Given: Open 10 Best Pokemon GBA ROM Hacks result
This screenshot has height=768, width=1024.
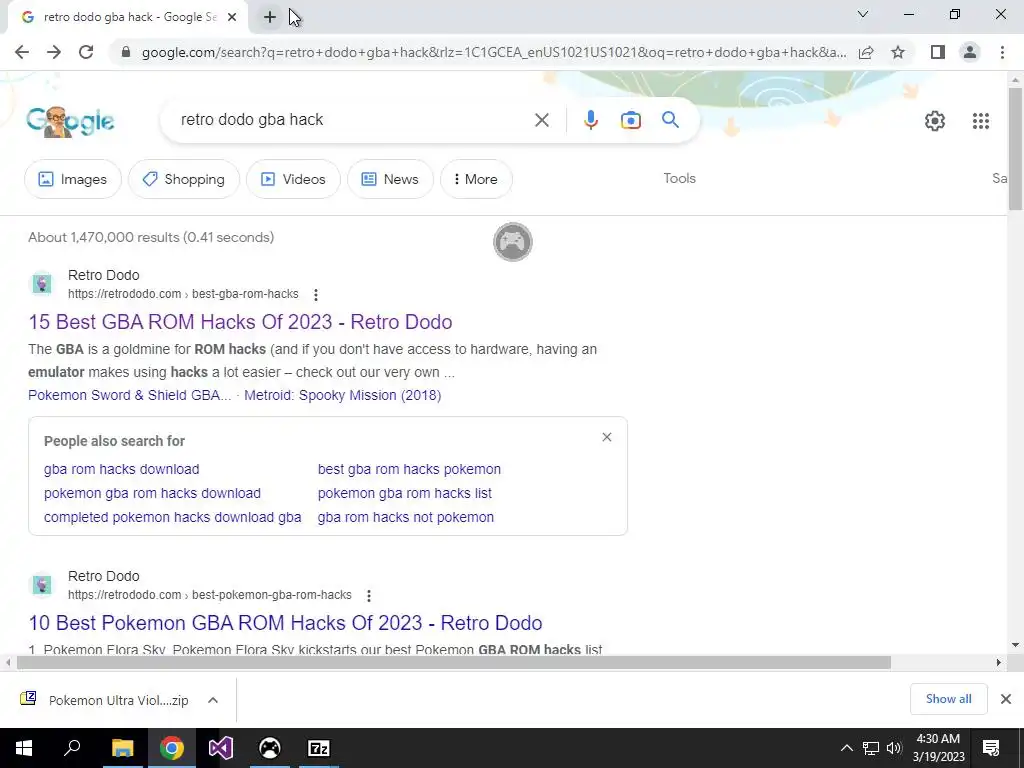Looking at the screenshot, I should click(x=285, y=623).
